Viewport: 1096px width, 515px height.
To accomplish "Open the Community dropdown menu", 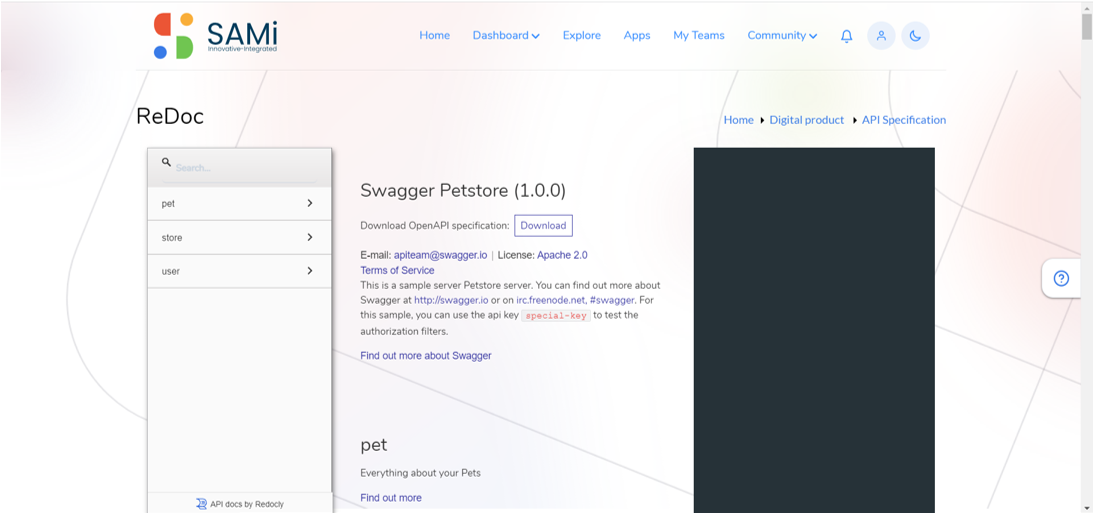I will 782,36.
